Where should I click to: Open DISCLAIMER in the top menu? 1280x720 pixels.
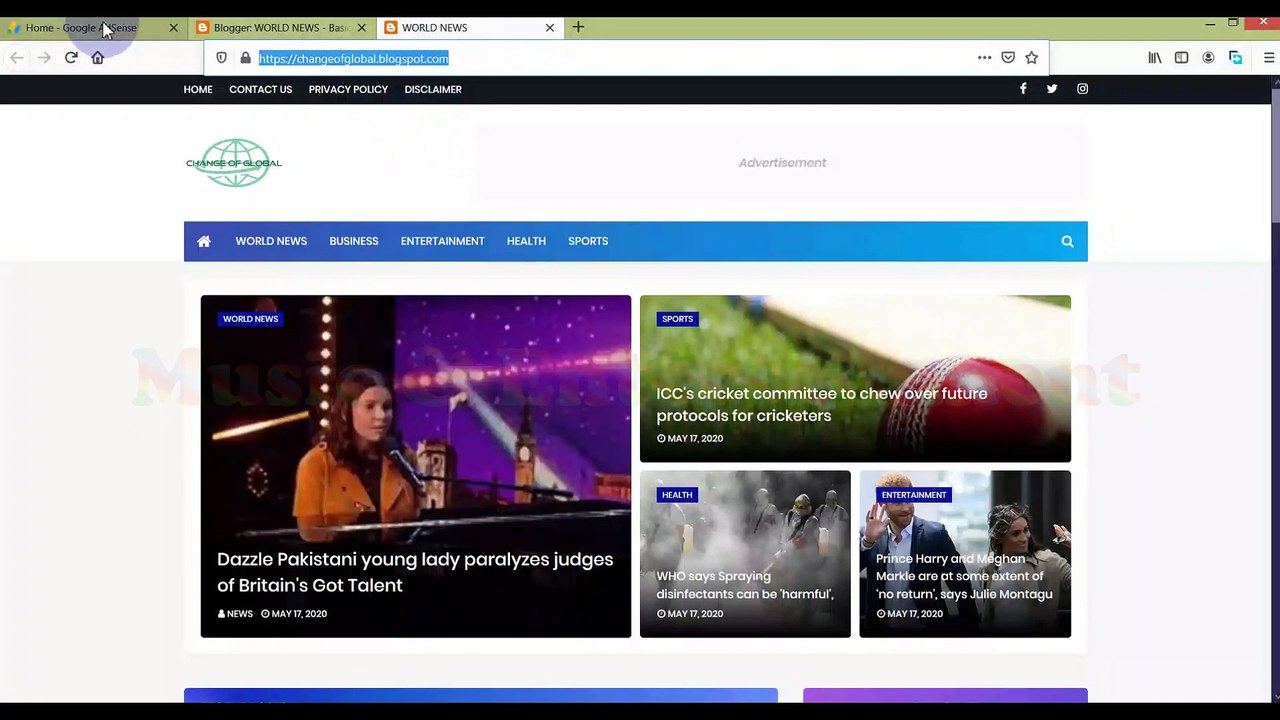433,89
